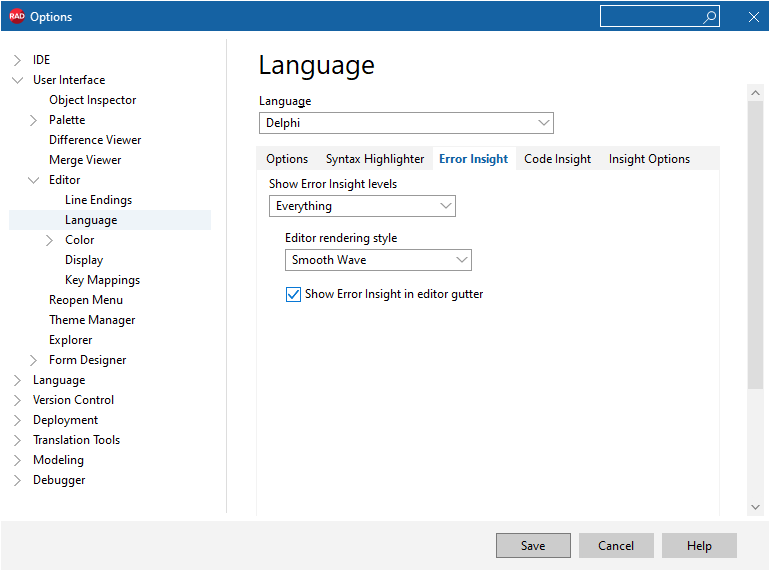This screenshot has height=571, width=770.
Task: Expand the Translation Tools tree node
Action: [17, 440]
